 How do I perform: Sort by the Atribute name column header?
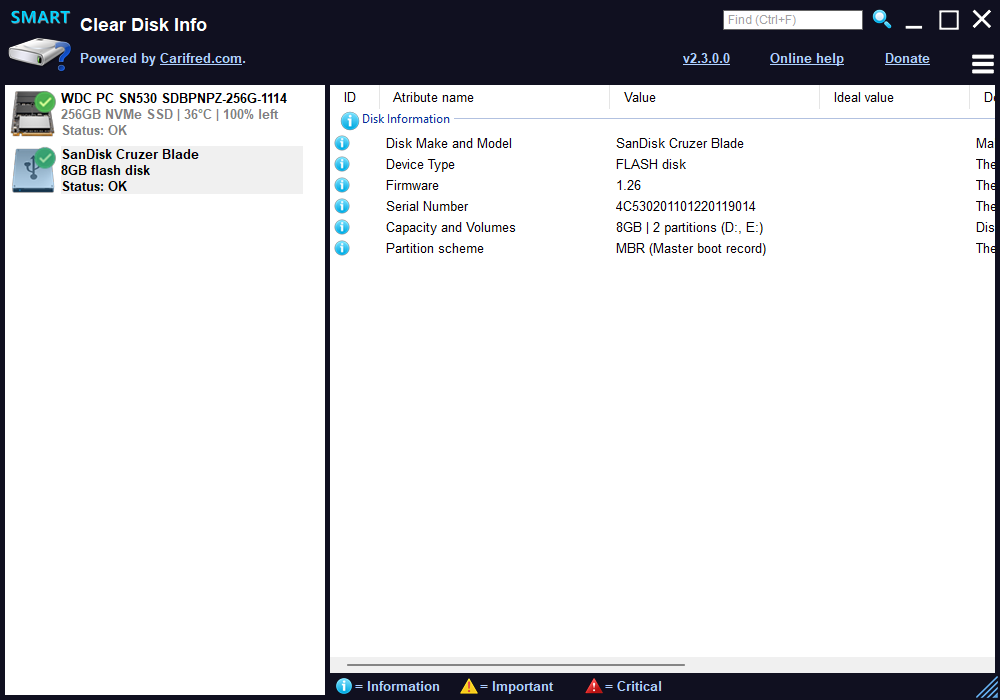click(x=494, y=98)
